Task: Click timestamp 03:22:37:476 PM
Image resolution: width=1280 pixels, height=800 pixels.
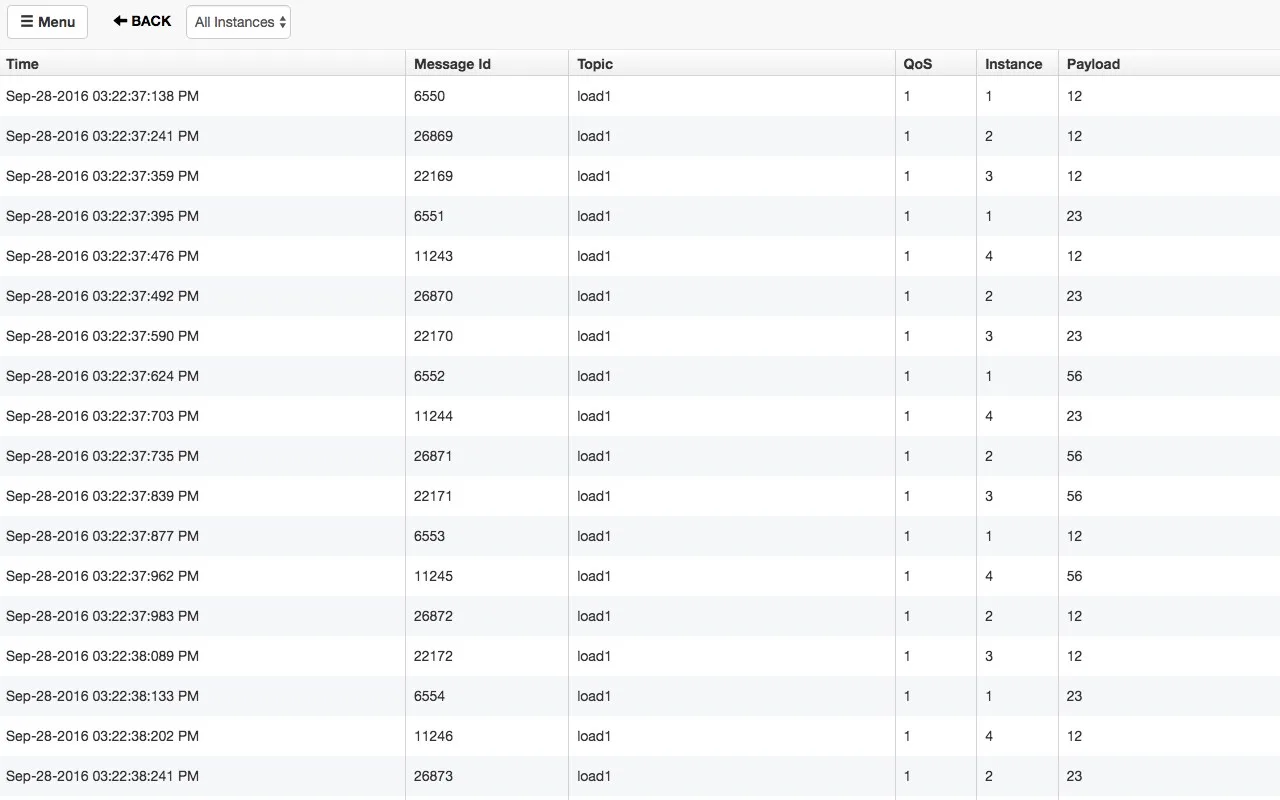Action: [102, 256]
